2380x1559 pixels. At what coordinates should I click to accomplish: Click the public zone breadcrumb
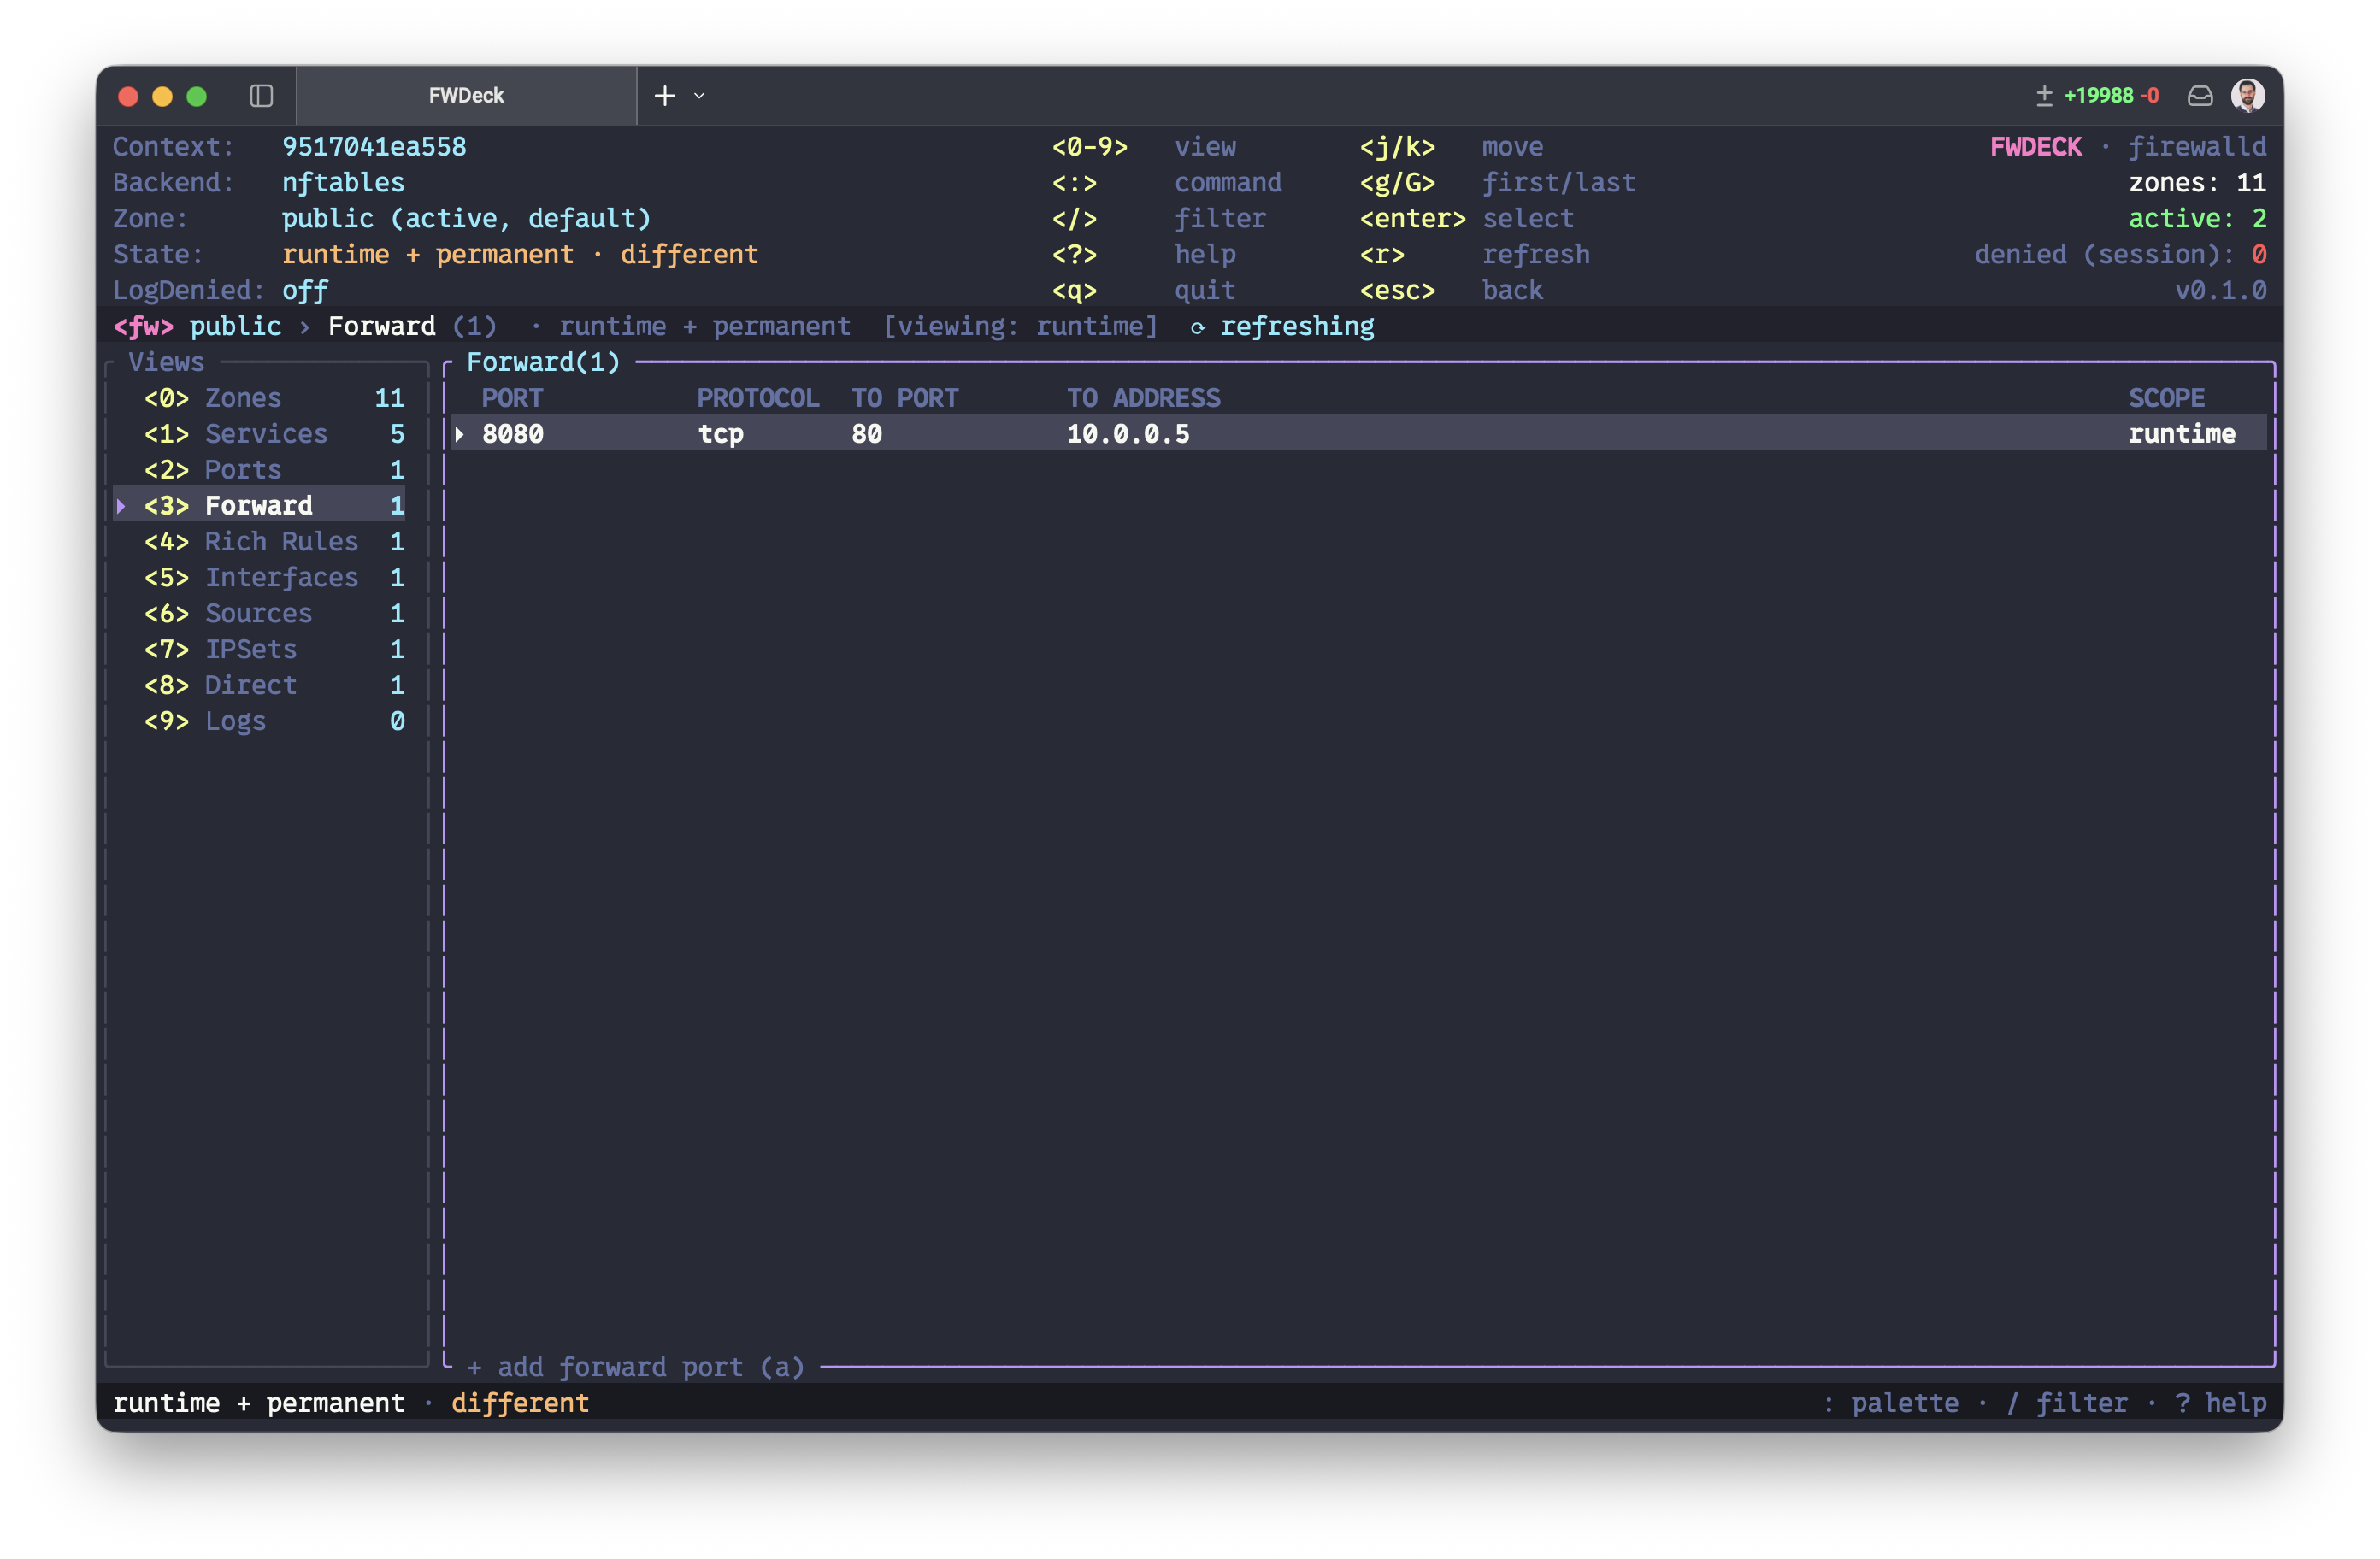pyautogui.click(x=235, y=327)
